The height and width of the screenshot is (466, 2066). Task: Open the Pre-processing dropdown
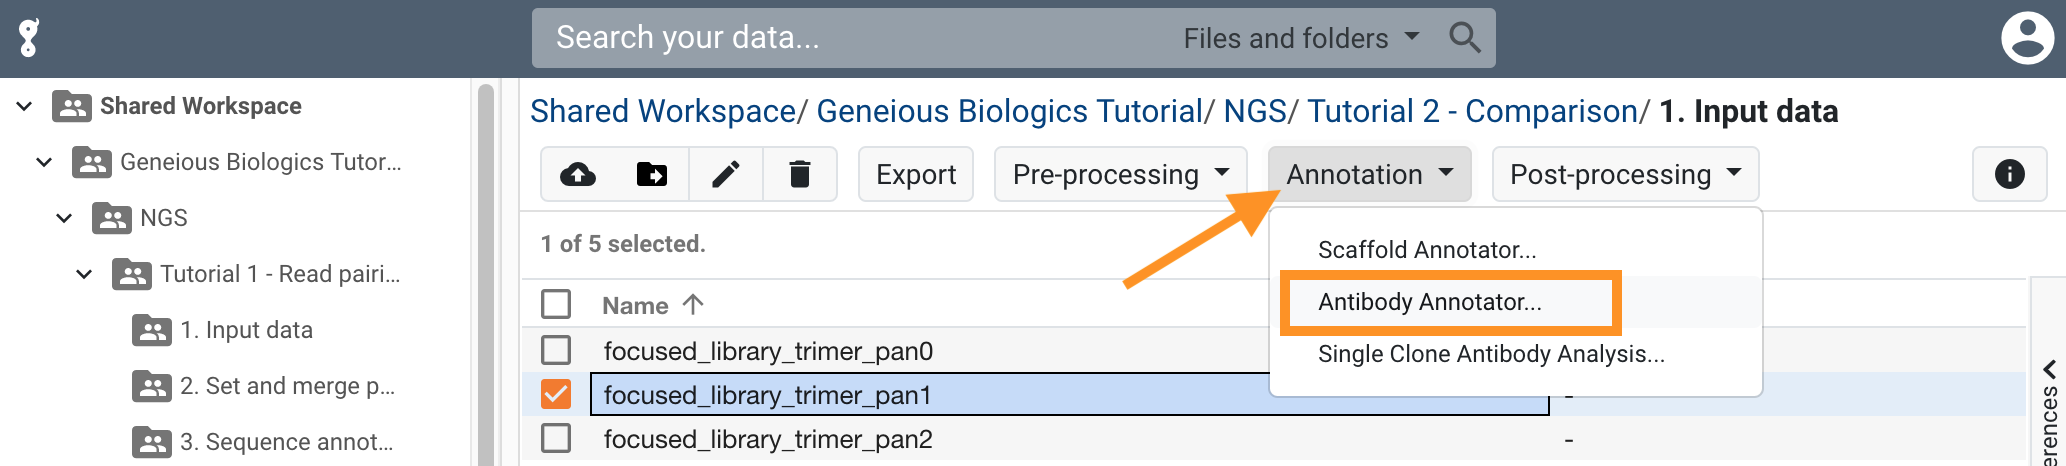point(1120,174)
